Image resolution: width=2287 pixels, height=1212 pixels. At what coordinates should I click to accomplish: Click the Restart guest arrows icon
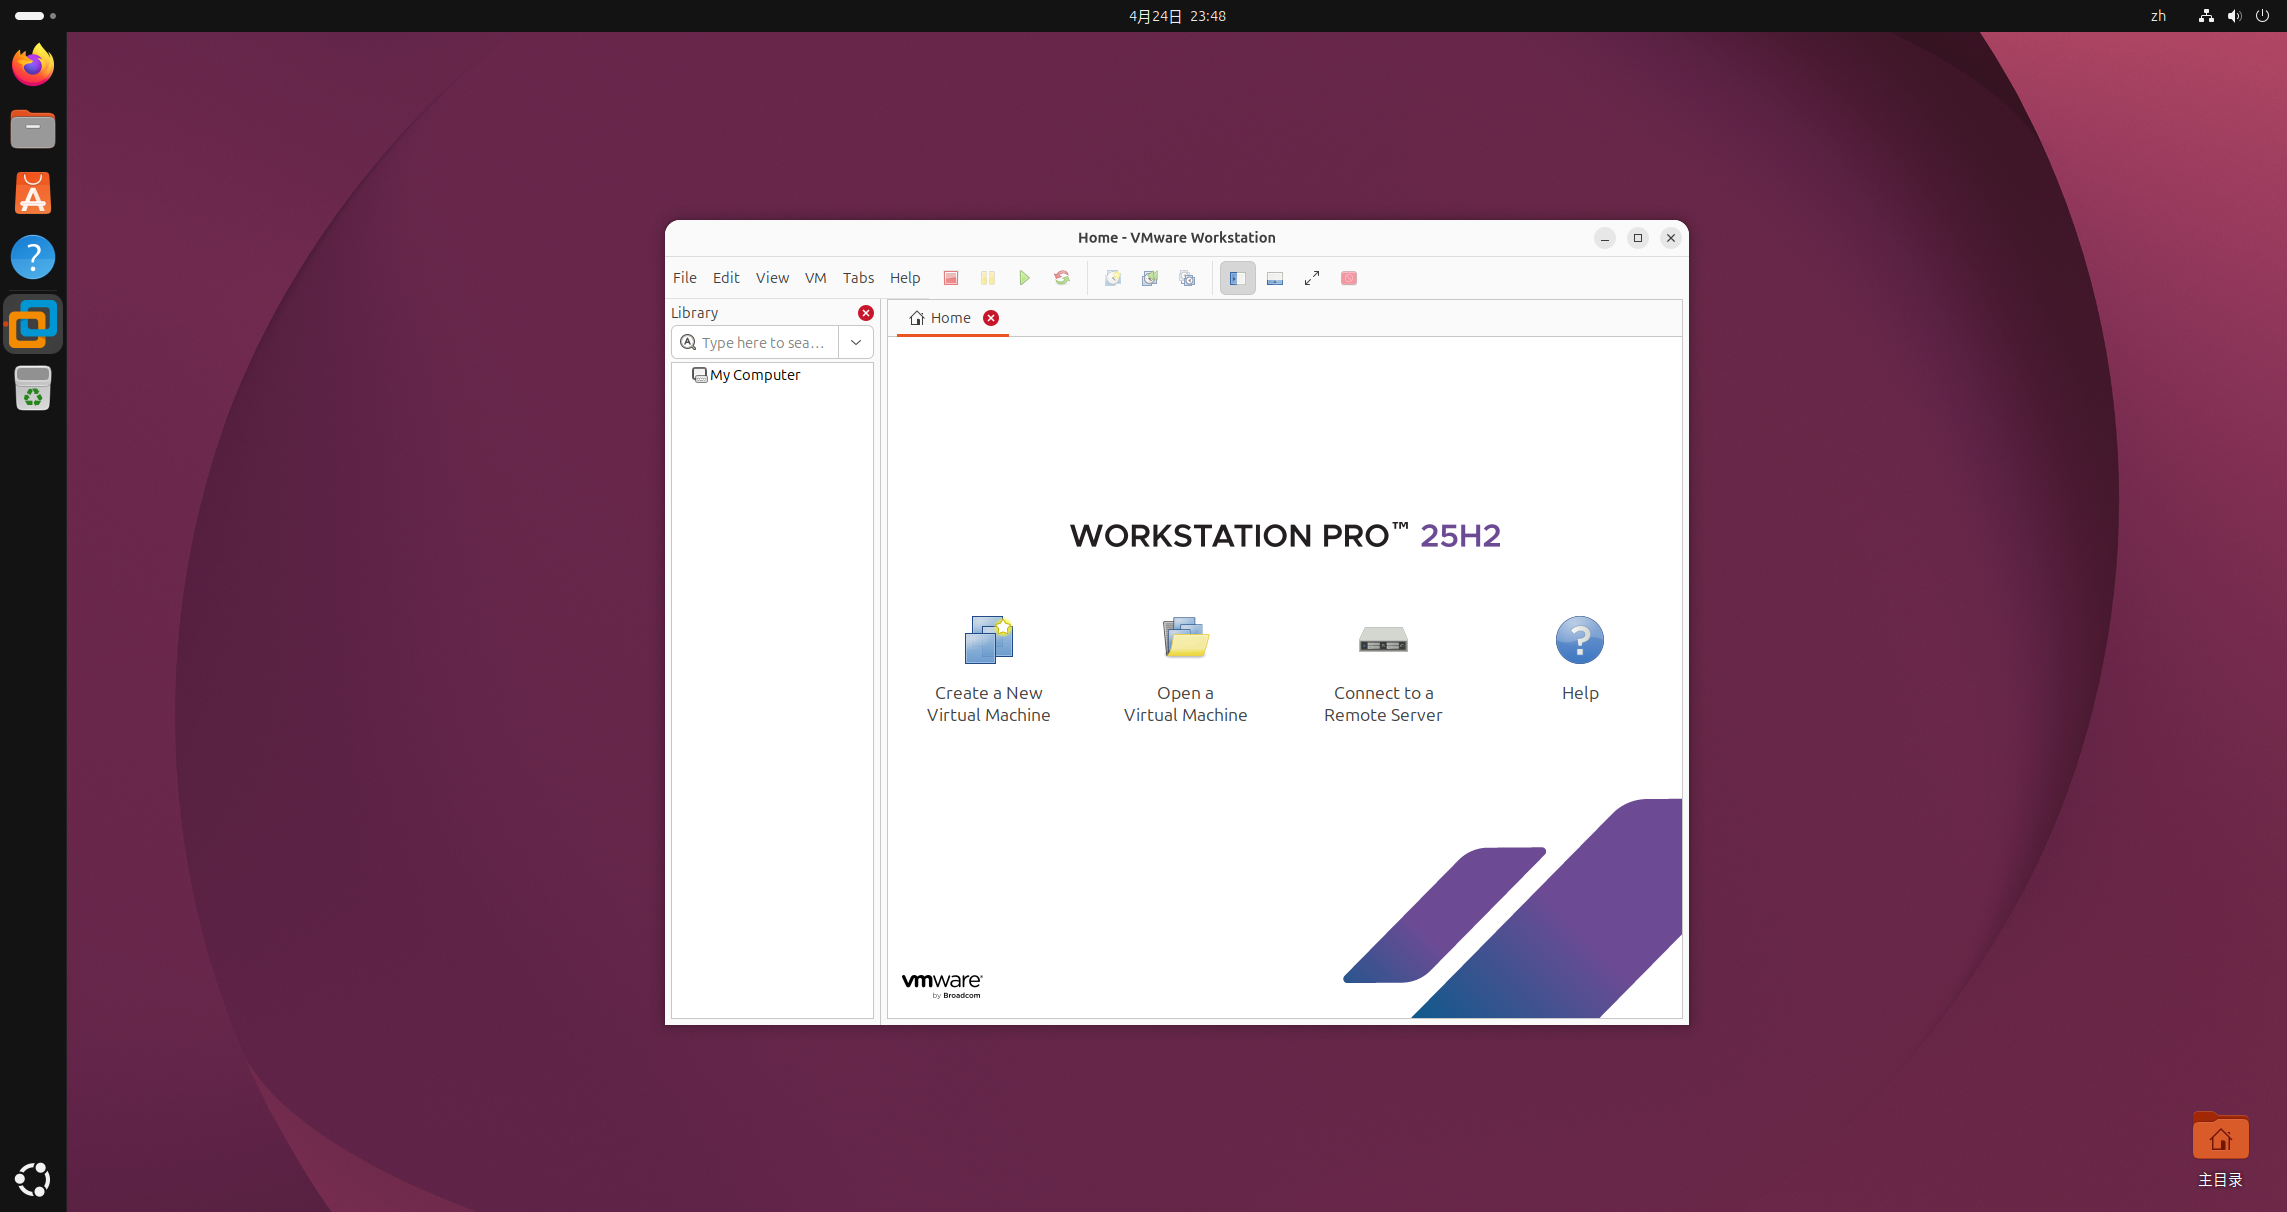(1061, 278)
